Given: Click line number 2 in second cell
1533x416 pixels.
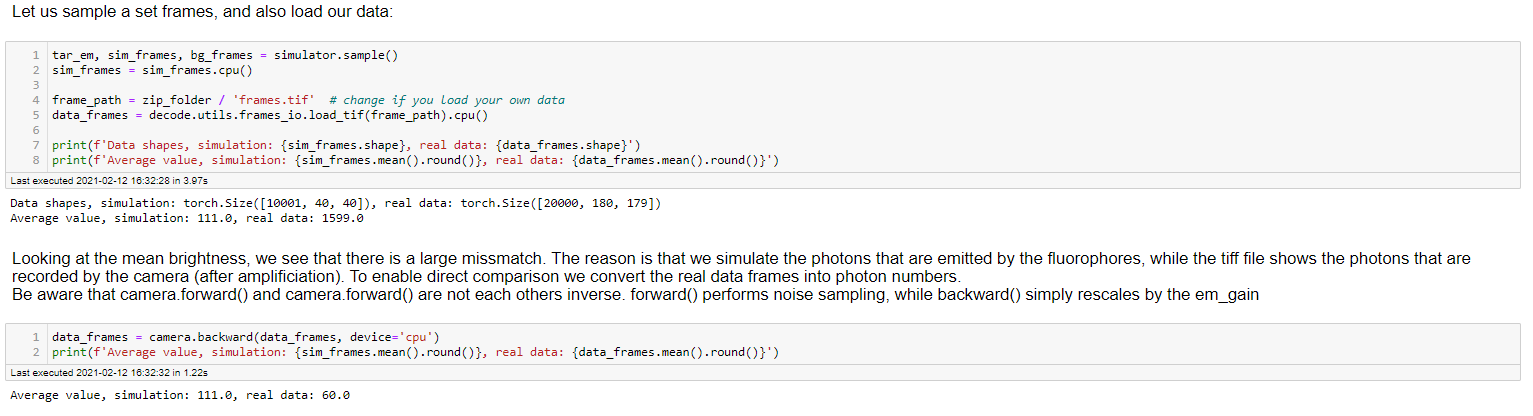Looking at the screenshot, I should (x=35, y=351).
